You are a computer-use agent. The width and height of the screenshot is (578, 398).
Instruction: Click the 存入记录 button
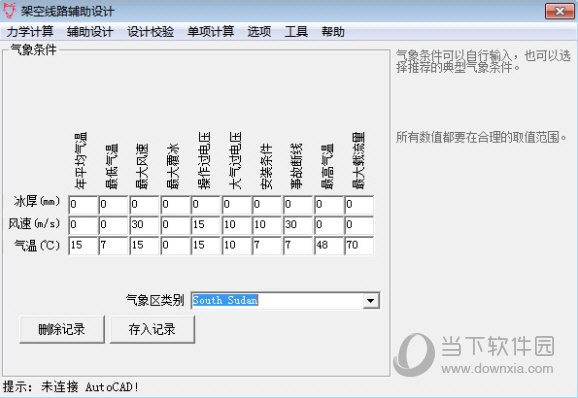[152, 329]
